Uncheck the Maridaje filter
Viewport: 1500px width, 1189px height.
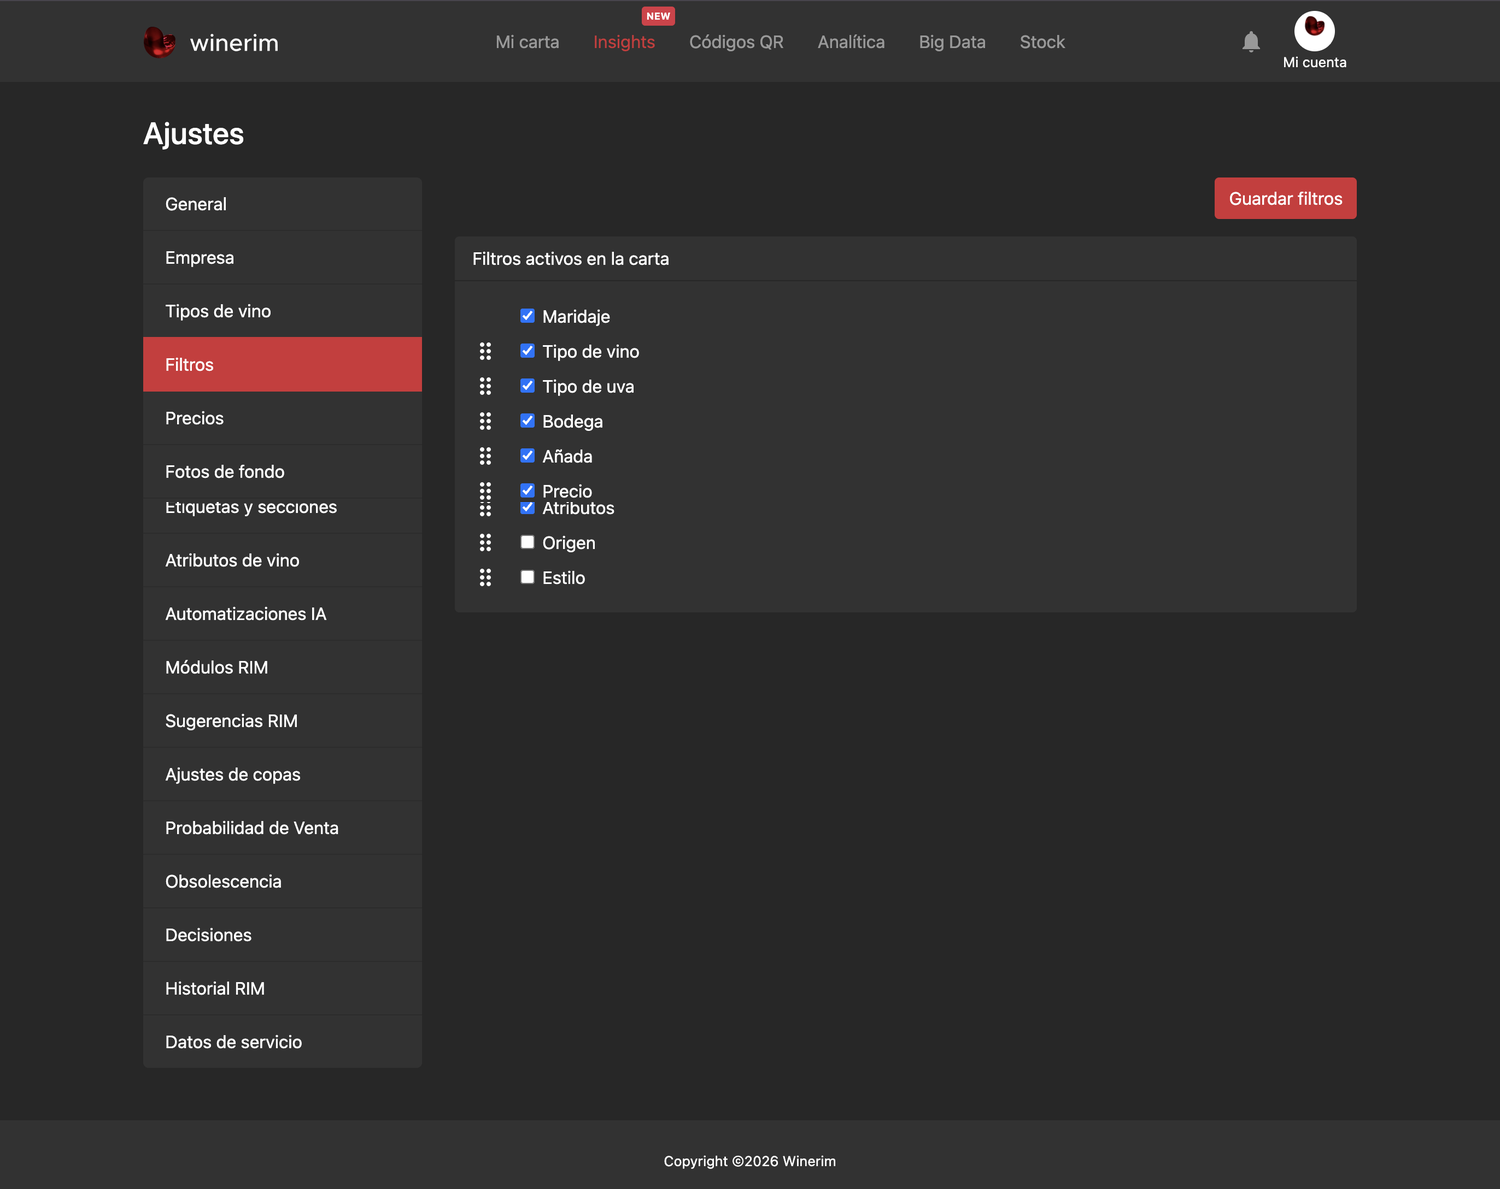527,316
